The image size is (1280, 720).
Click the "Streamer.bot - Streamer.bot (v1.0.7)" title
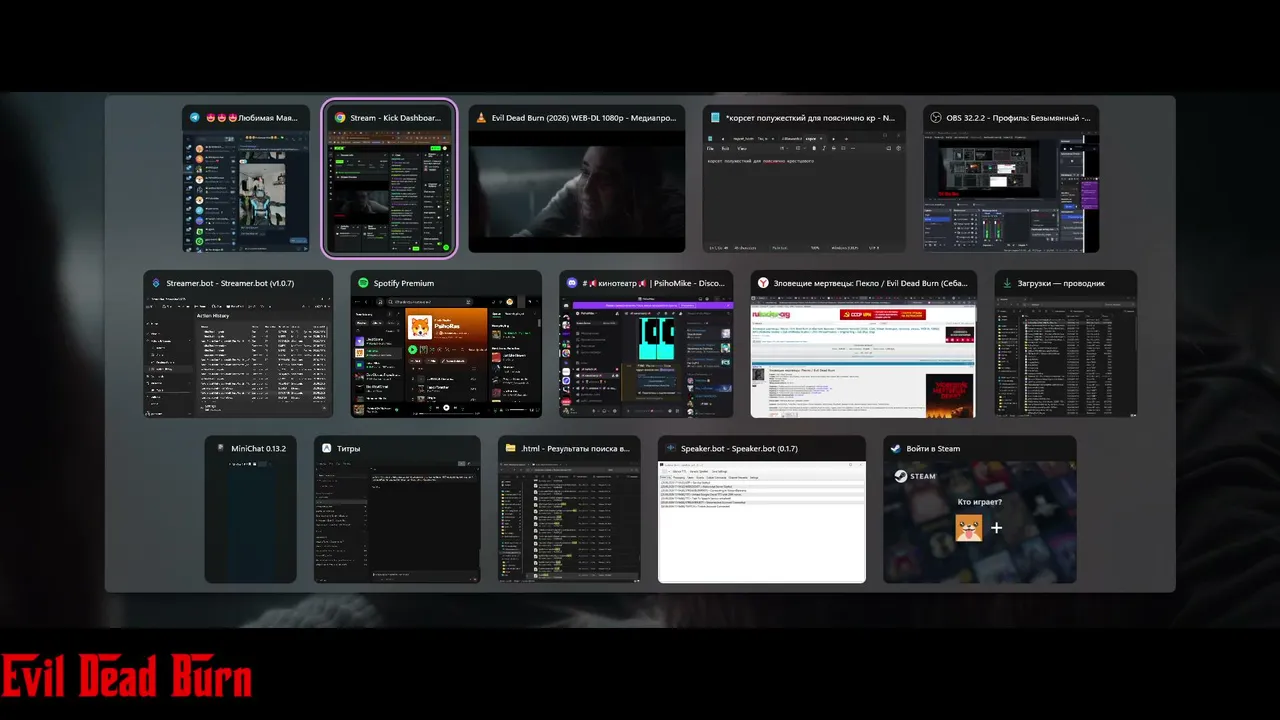point(231,283)
